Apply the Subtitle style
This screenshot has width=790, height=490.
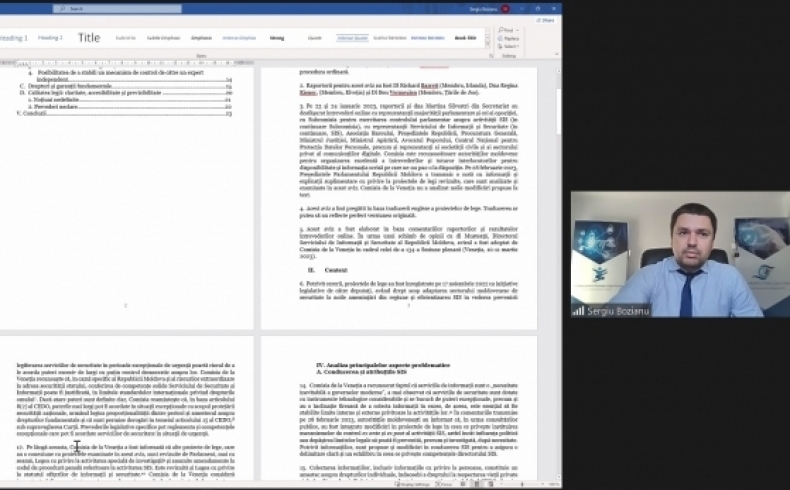click(x=125, y=38)
